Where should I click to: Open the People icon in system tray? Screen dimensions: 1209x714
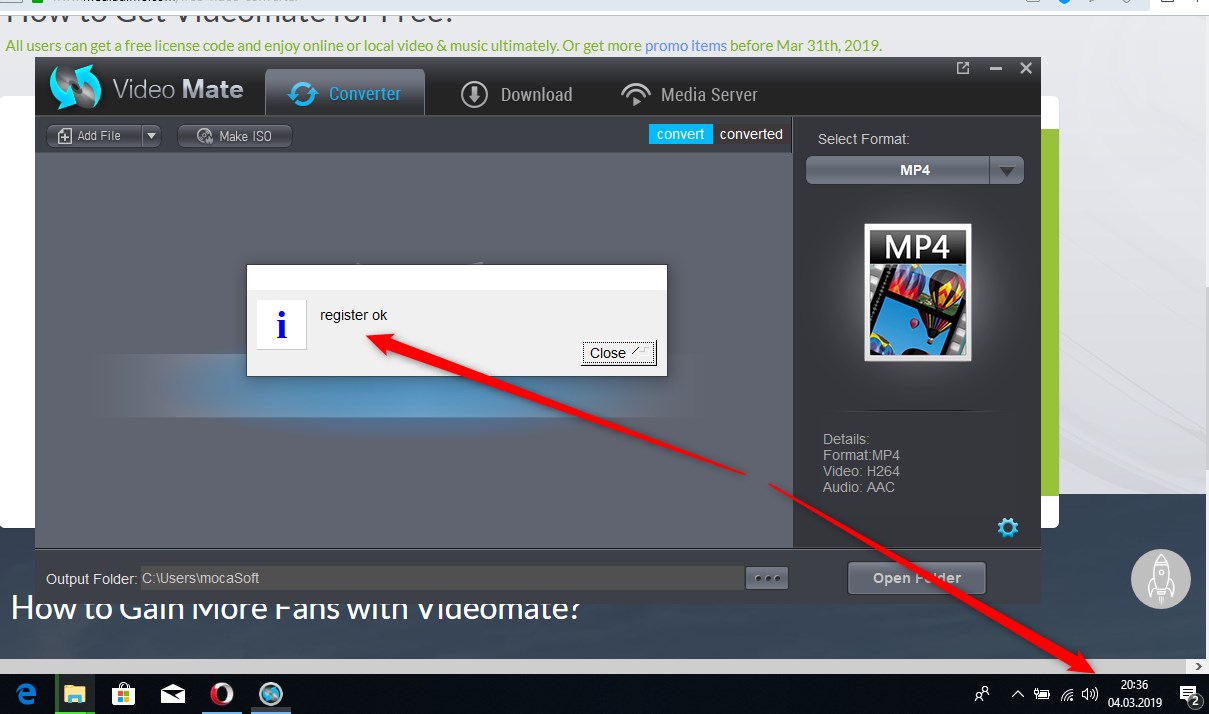pos(982,693)
